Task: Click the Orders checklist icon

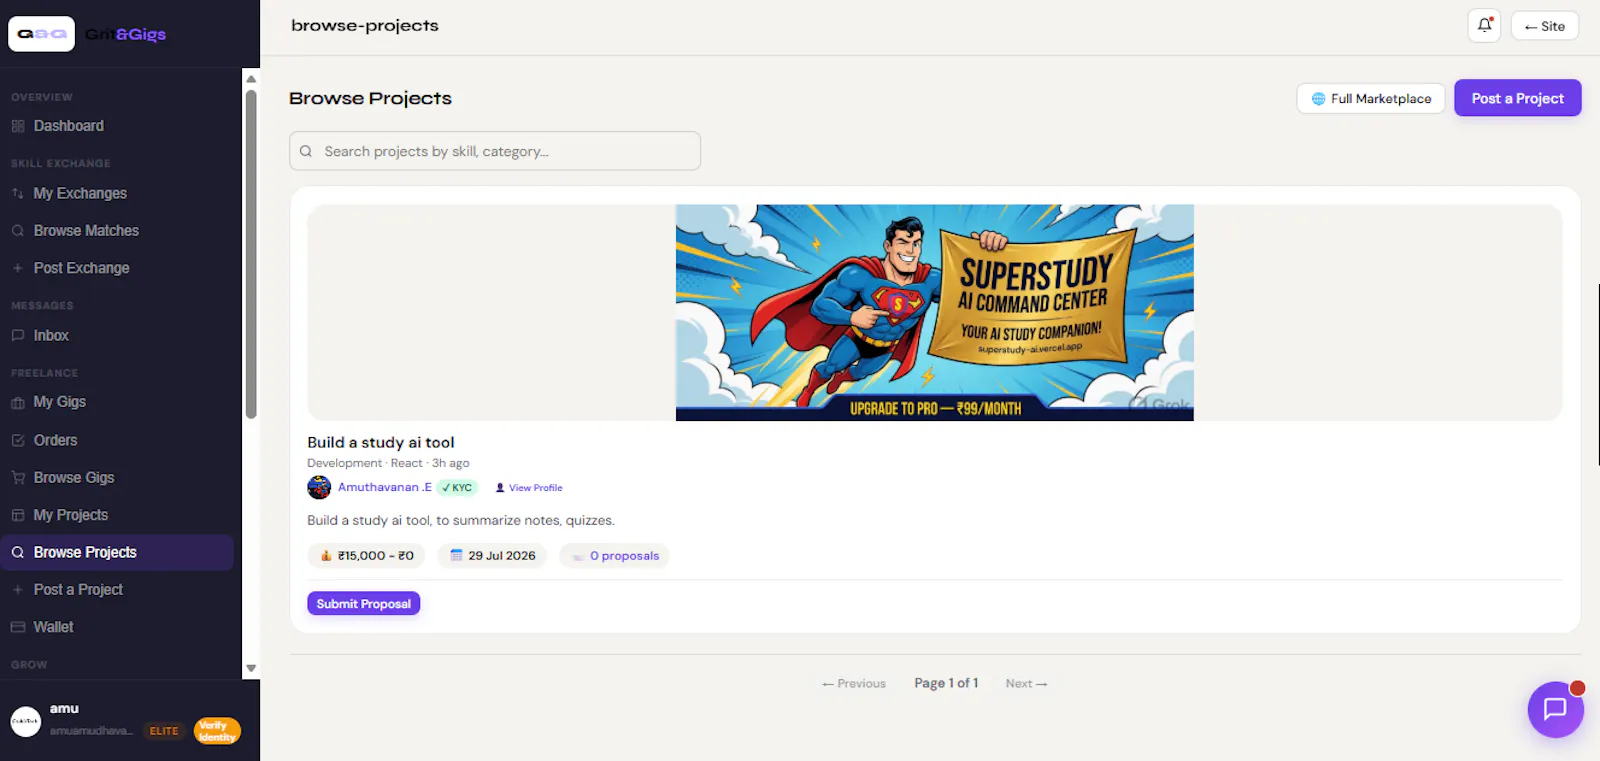Action: (18, 440)
